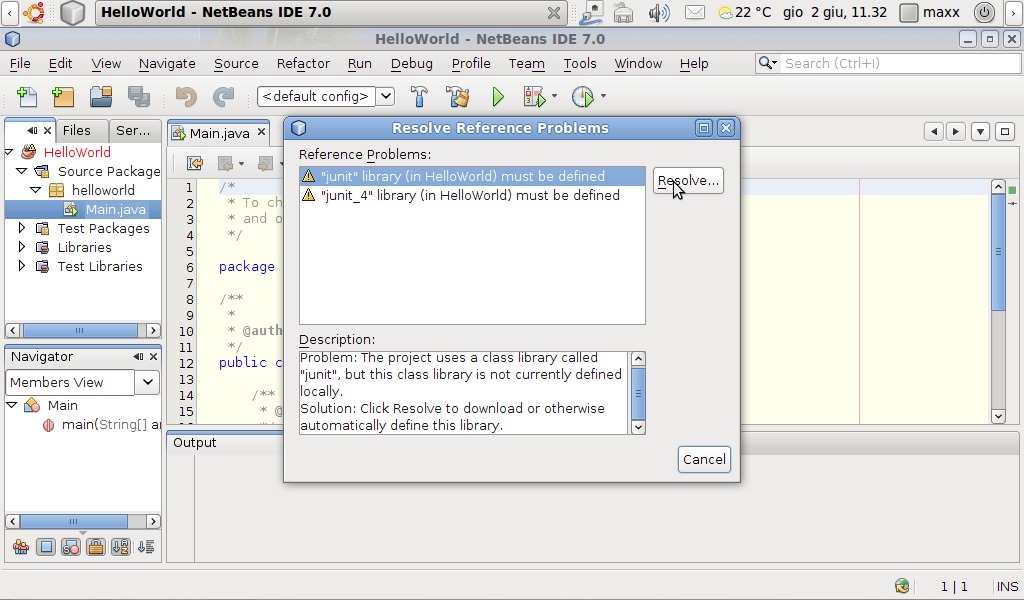Run the project with the green play icon

pyautogui.click(x=498, y=97)
